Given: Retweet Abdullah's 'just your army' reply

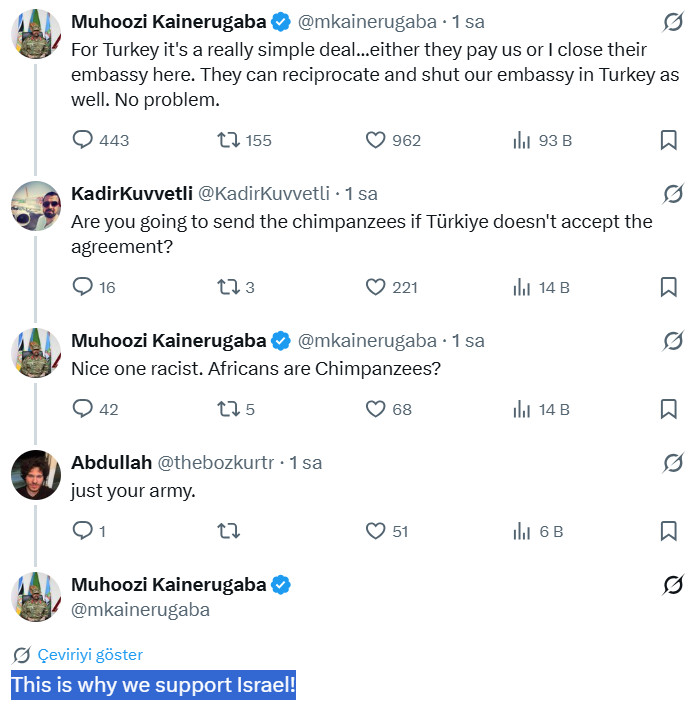Looking at the screenshot, I should 228,531.
